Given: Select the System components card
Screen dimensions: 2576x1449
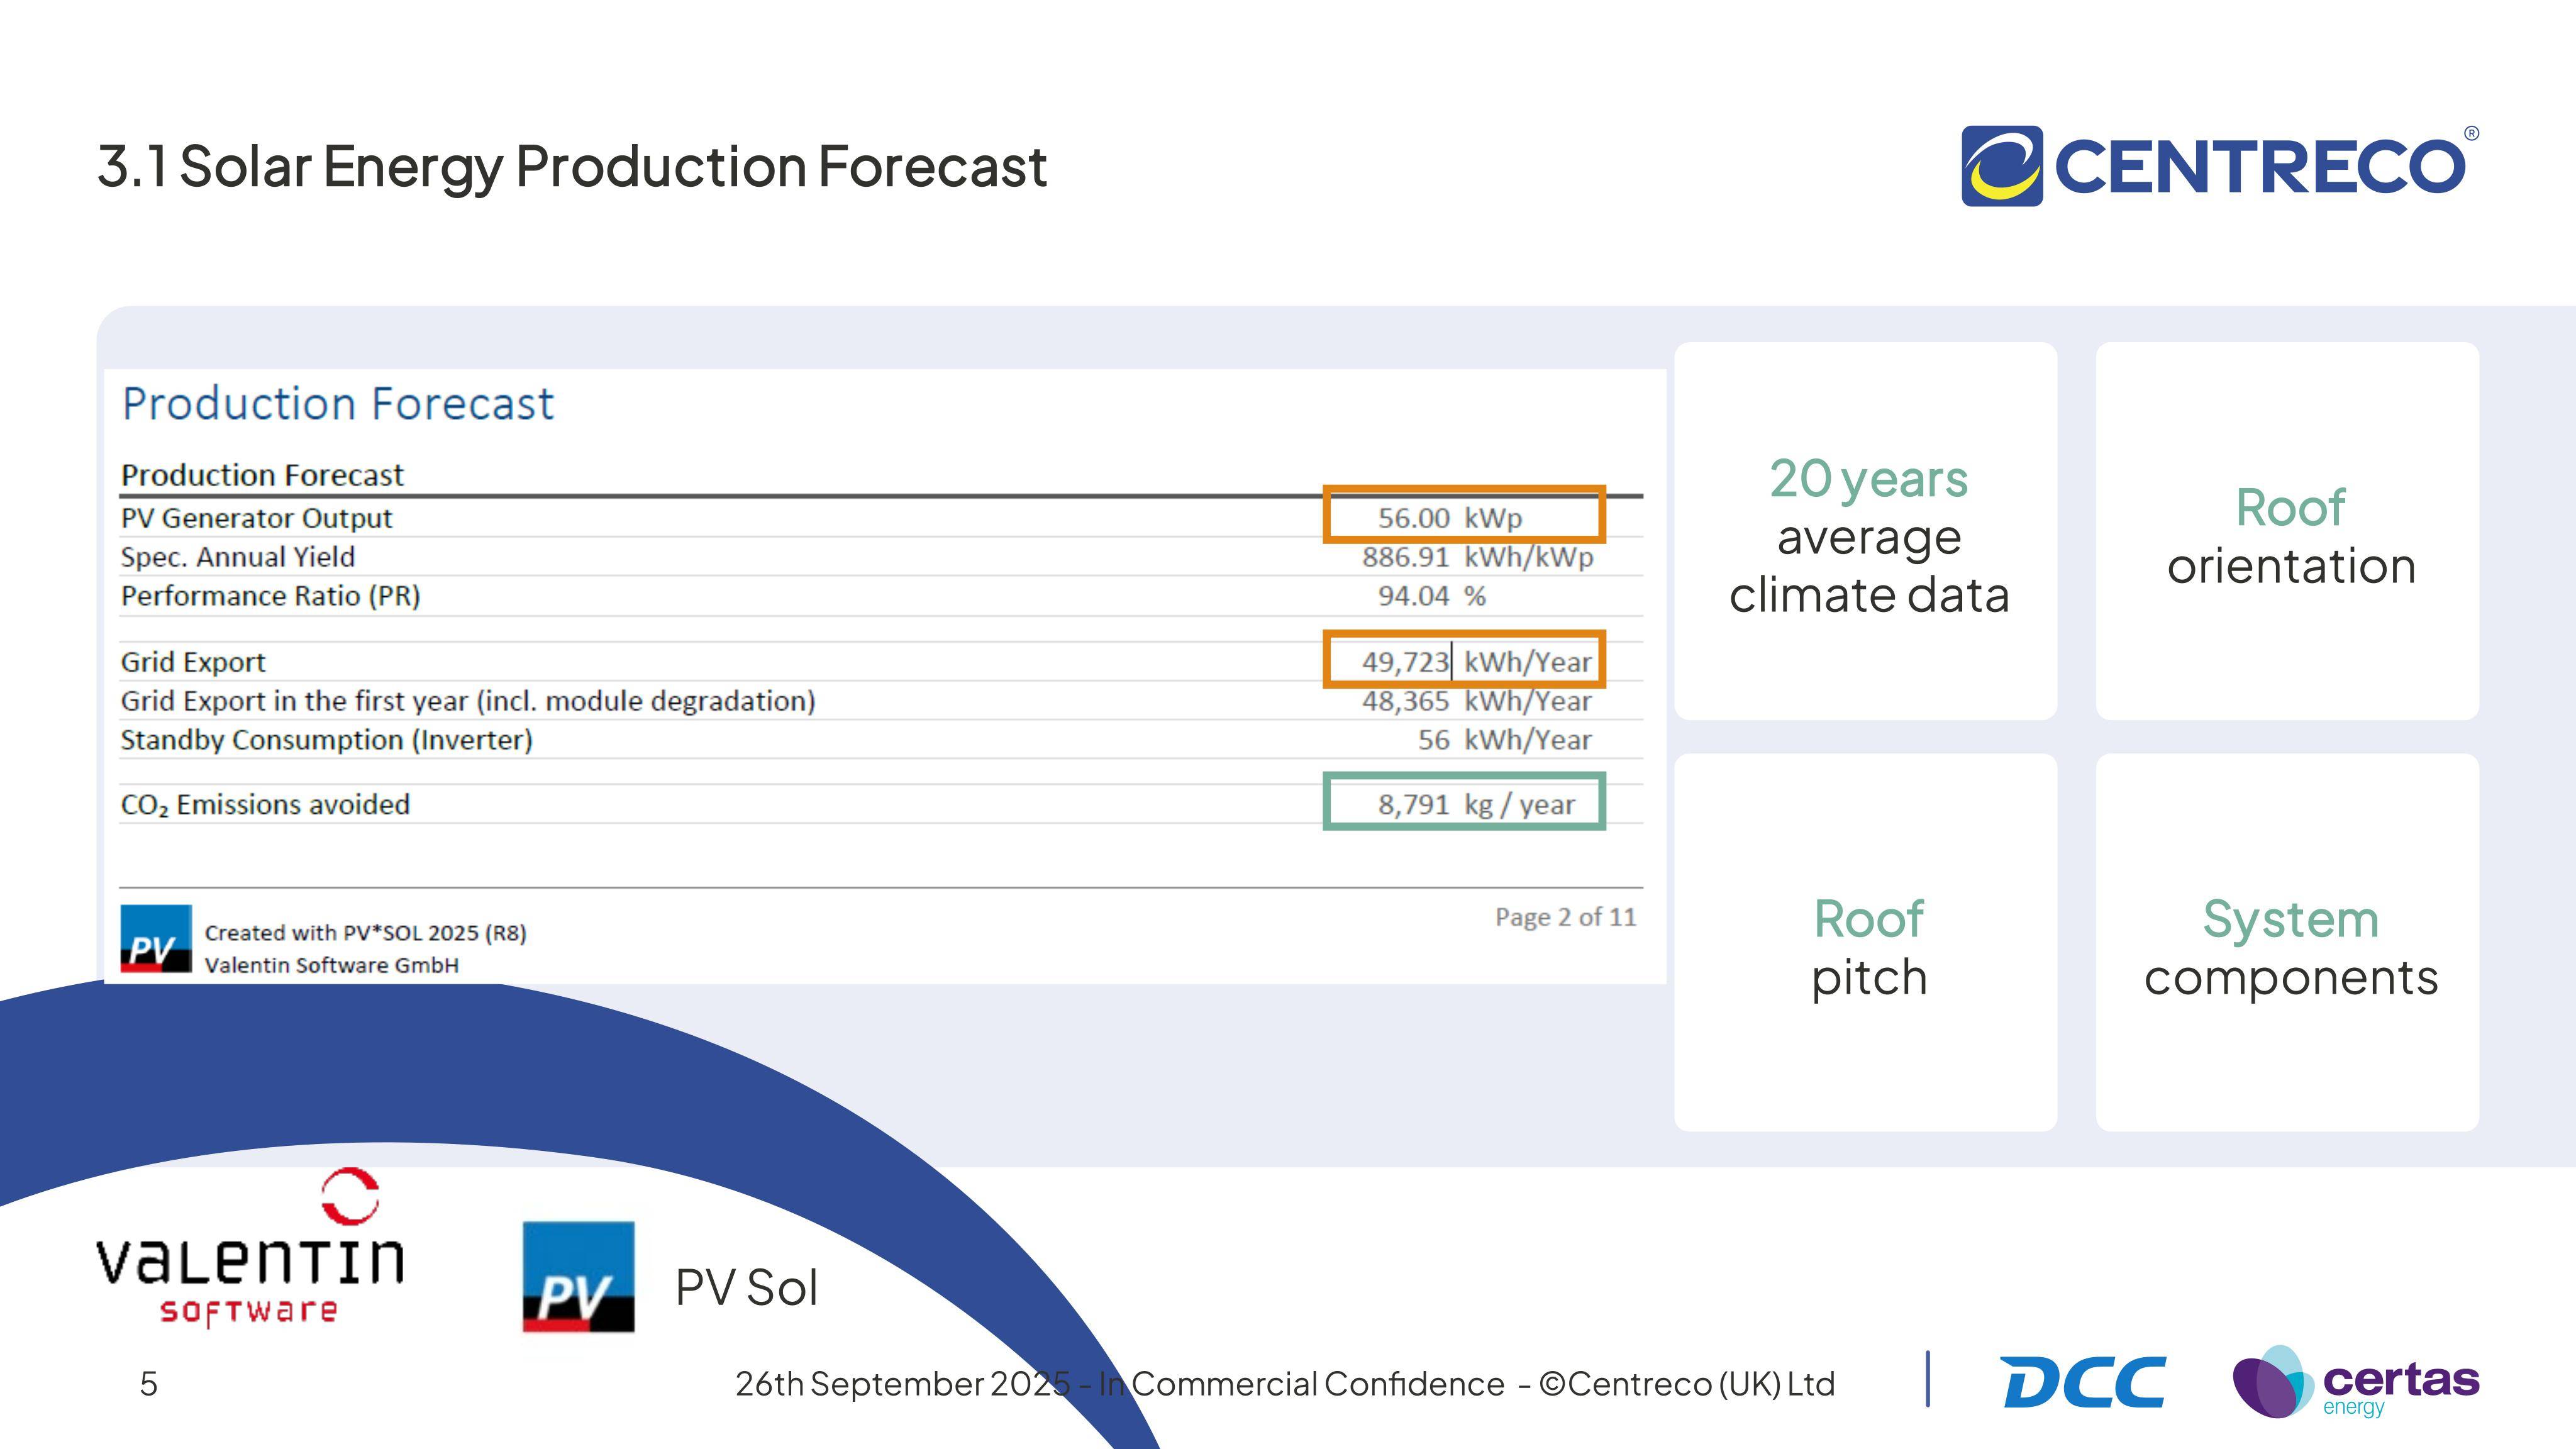Looking at the screenshot, I should (2288, 943).
